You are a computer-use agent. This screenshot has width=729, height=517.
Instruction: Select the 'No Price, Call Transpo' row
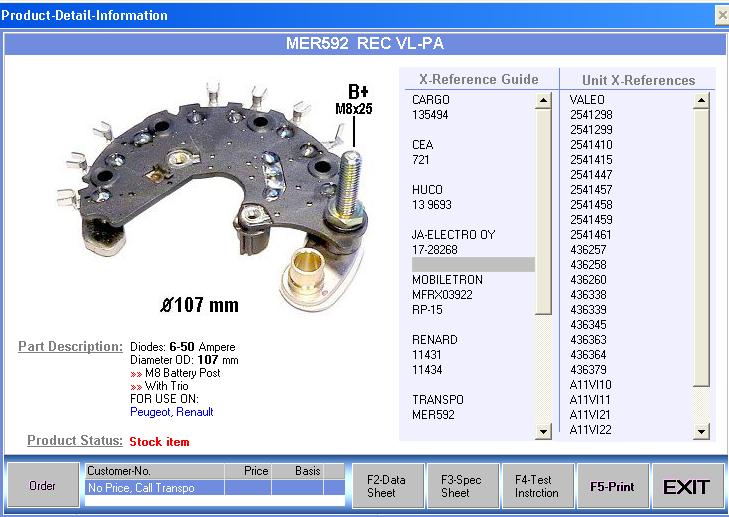(215, 487)
